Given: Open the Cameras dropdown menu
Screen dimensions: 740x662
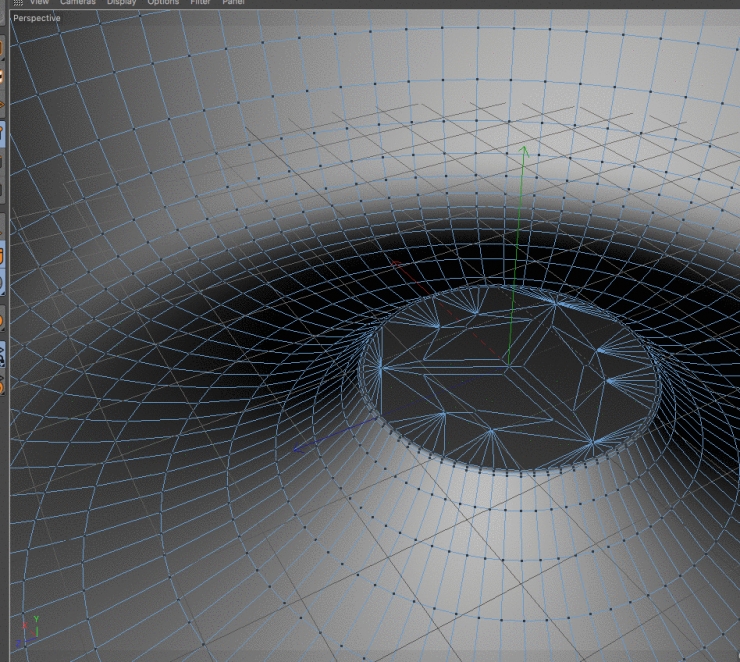Looking at the screenshot, I should (x=77, y=3).
